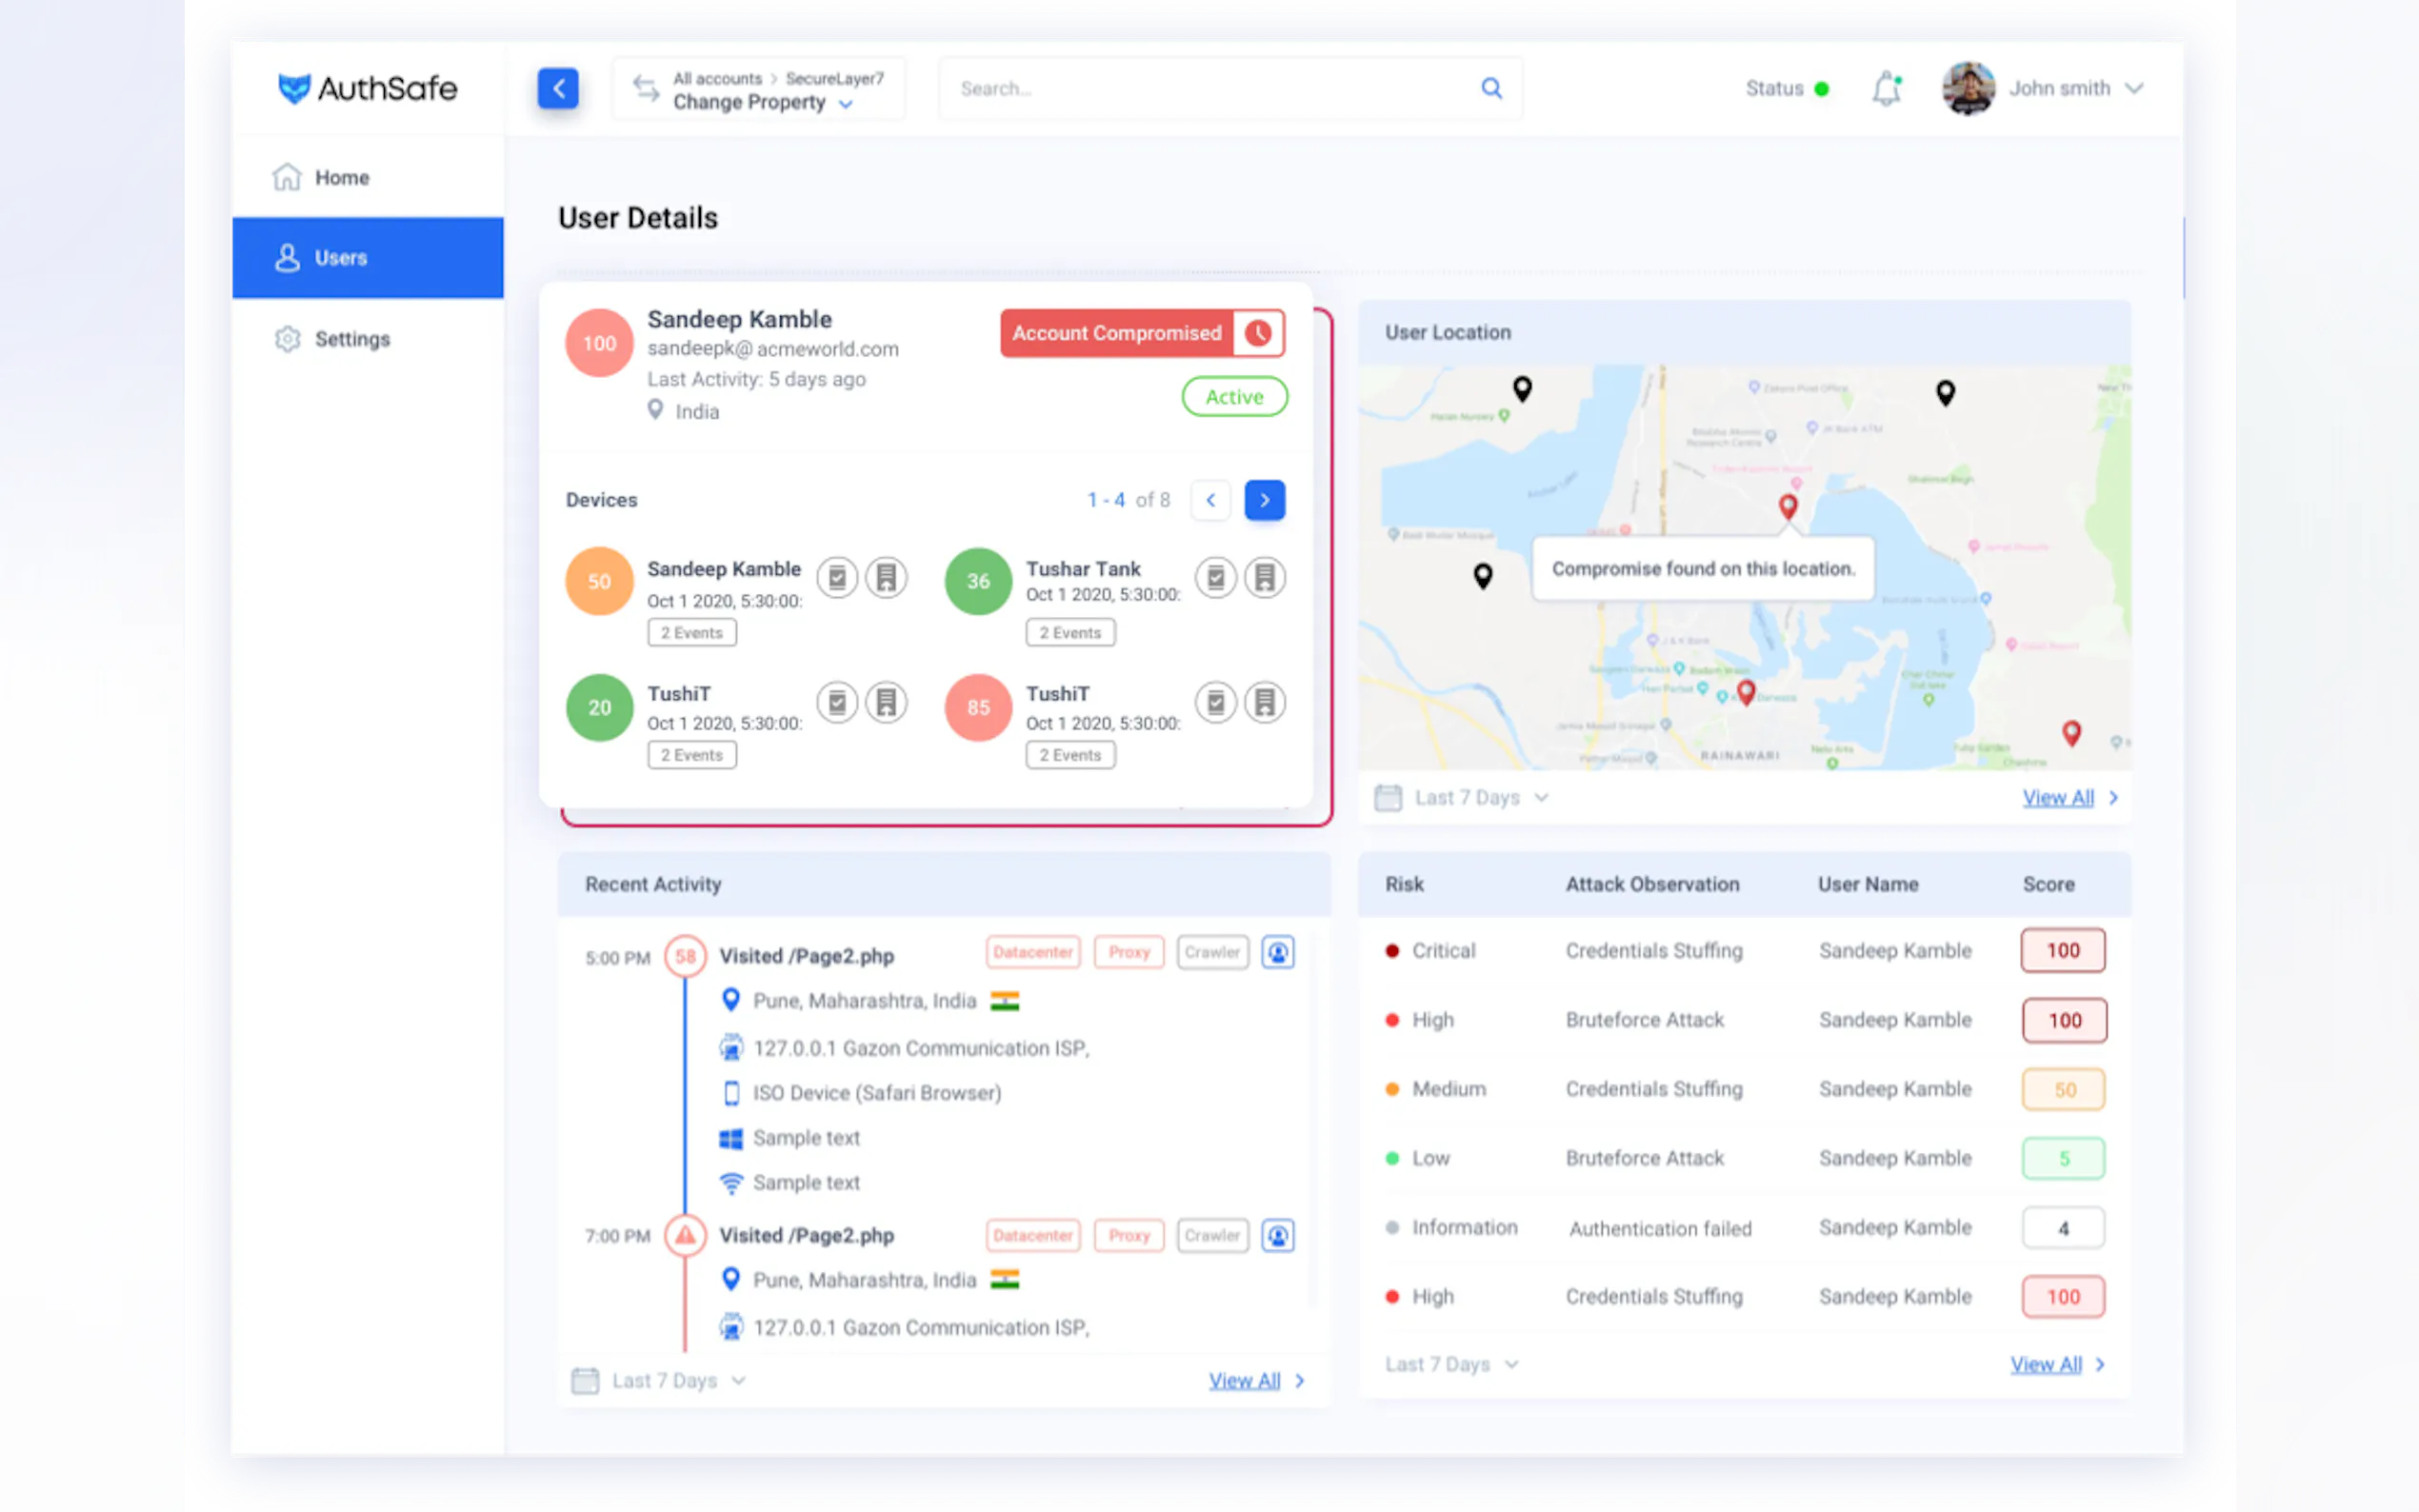Viewport: 2419px width, 1512px height.
Task: Click Sandeep Kamble device's clipboard check icon
Action: click(837, 578)
